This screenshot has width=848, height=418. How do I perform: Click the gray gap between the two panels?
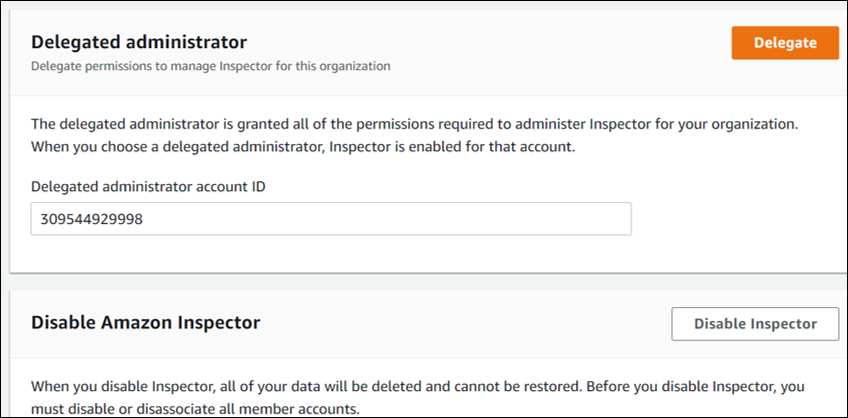424,281
